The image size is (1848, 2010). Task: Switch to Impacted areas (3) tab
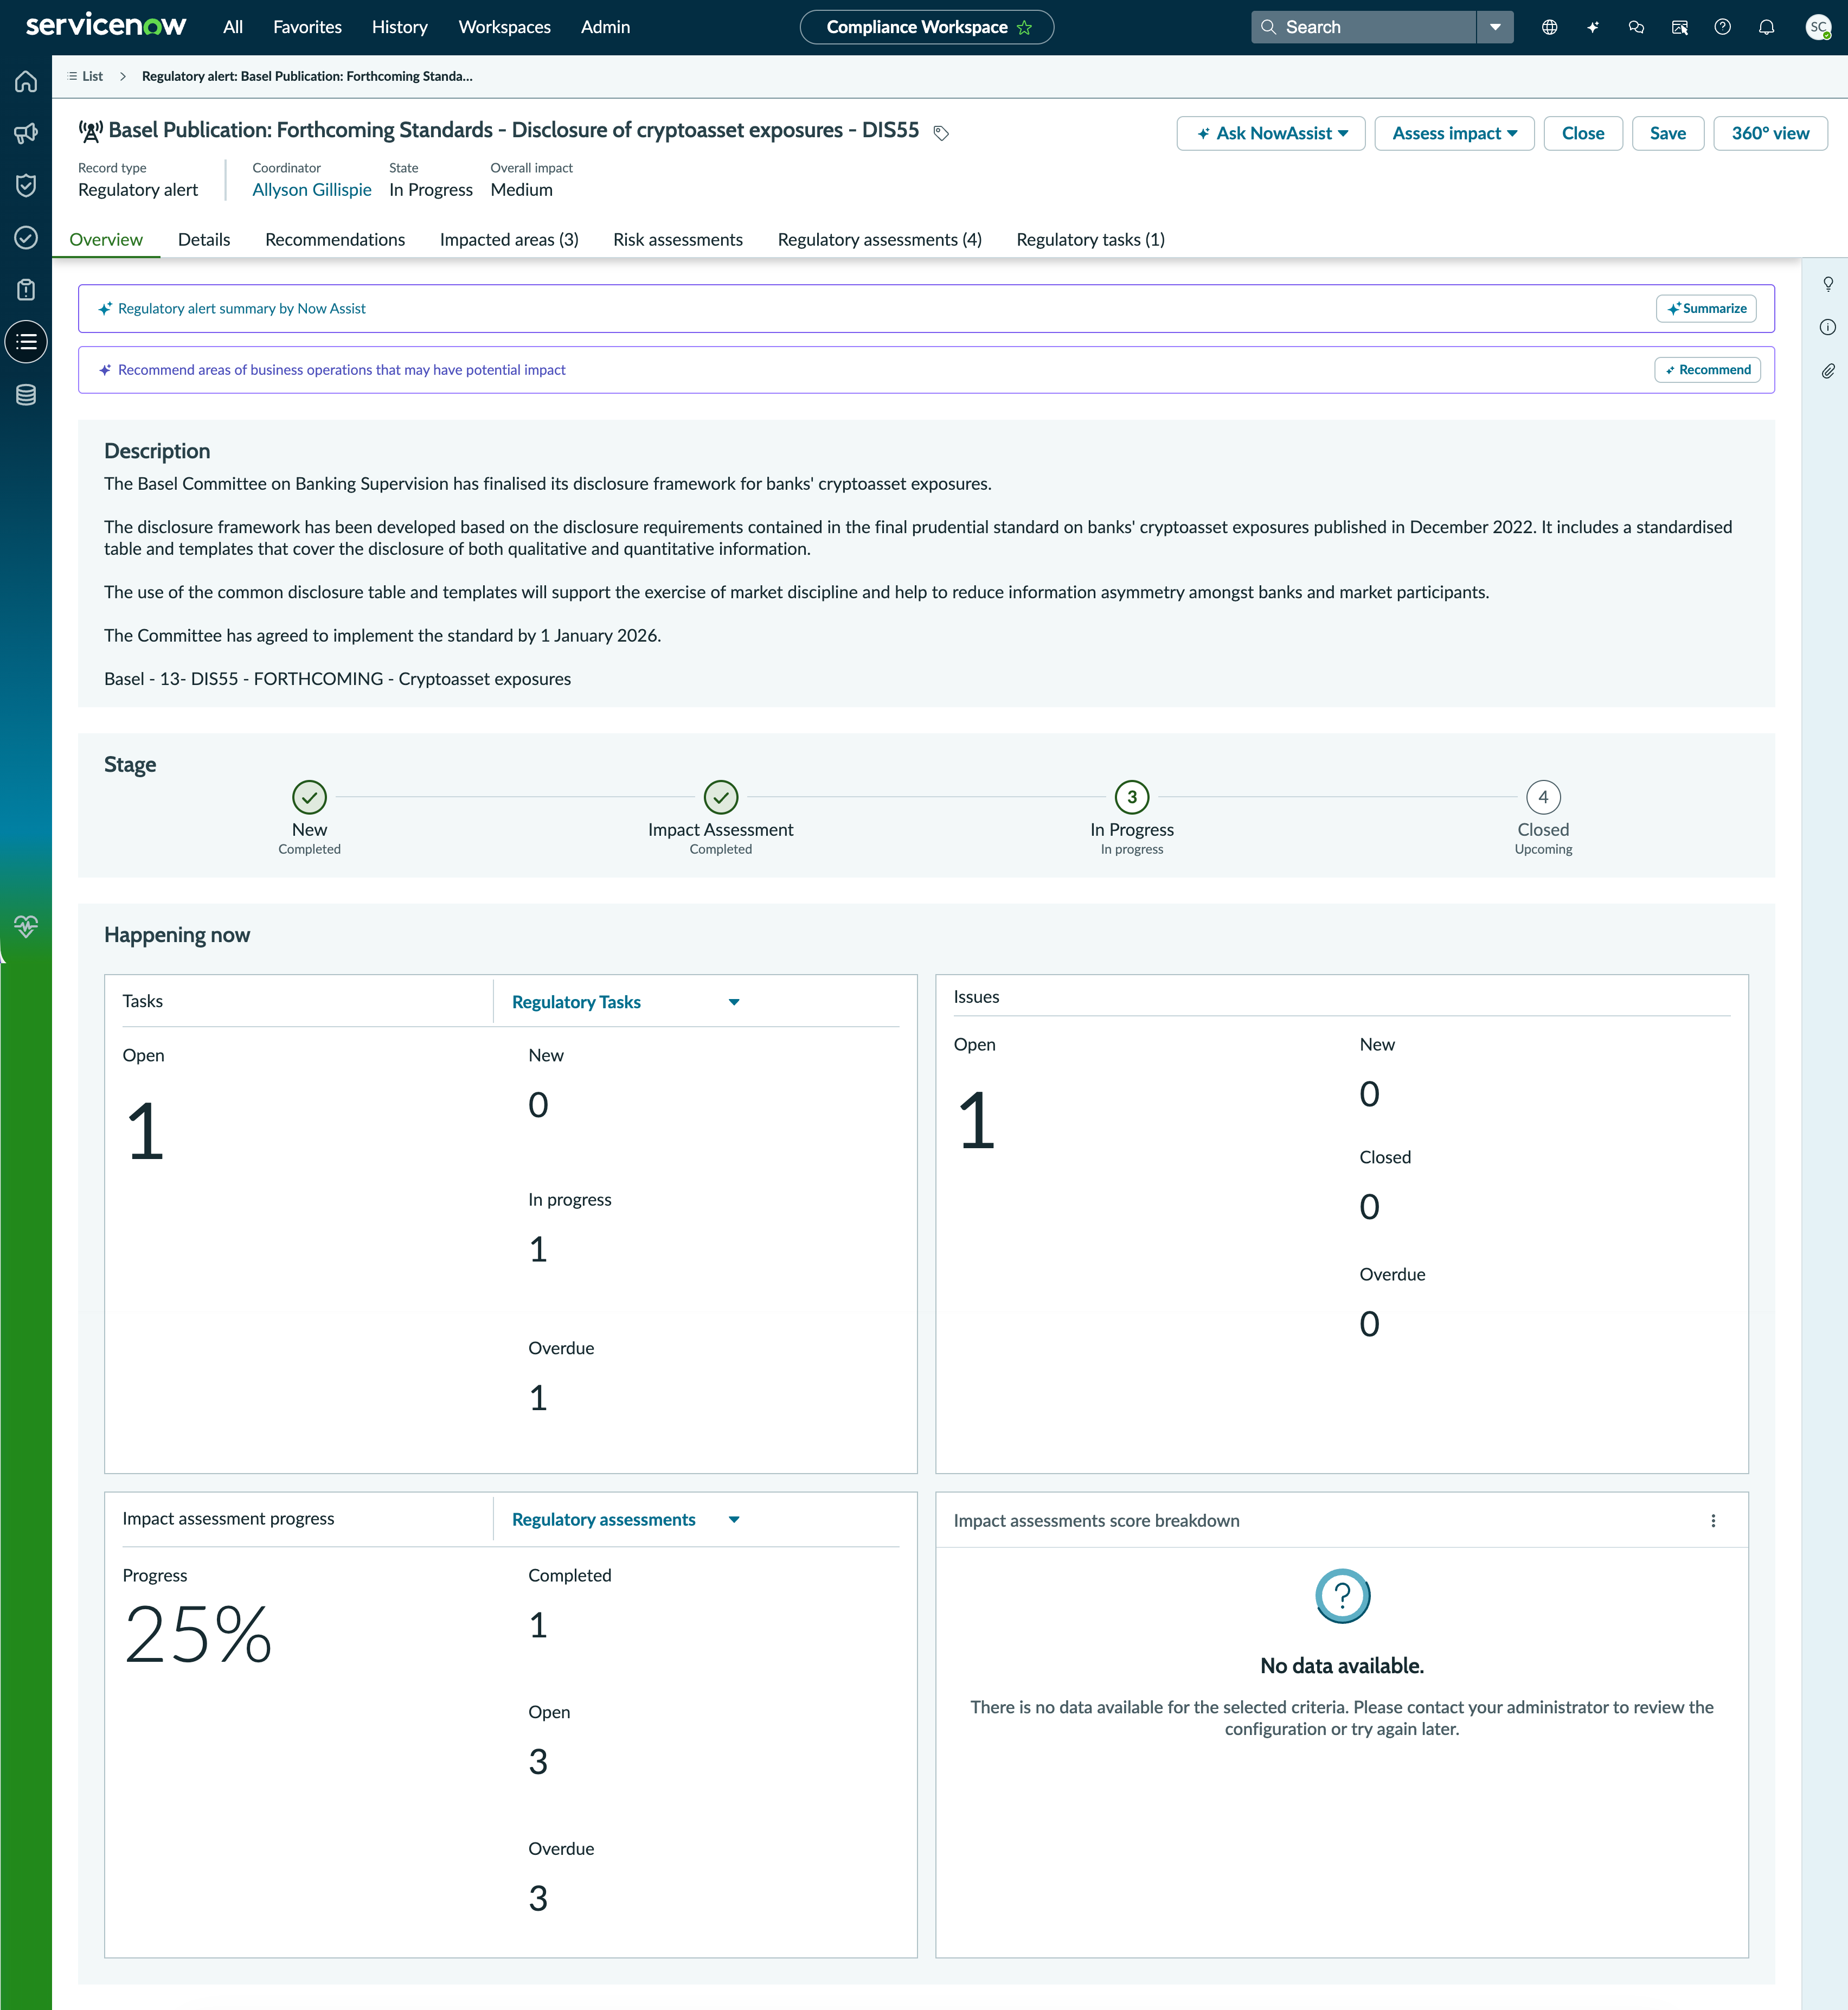(x=509, y=239)
